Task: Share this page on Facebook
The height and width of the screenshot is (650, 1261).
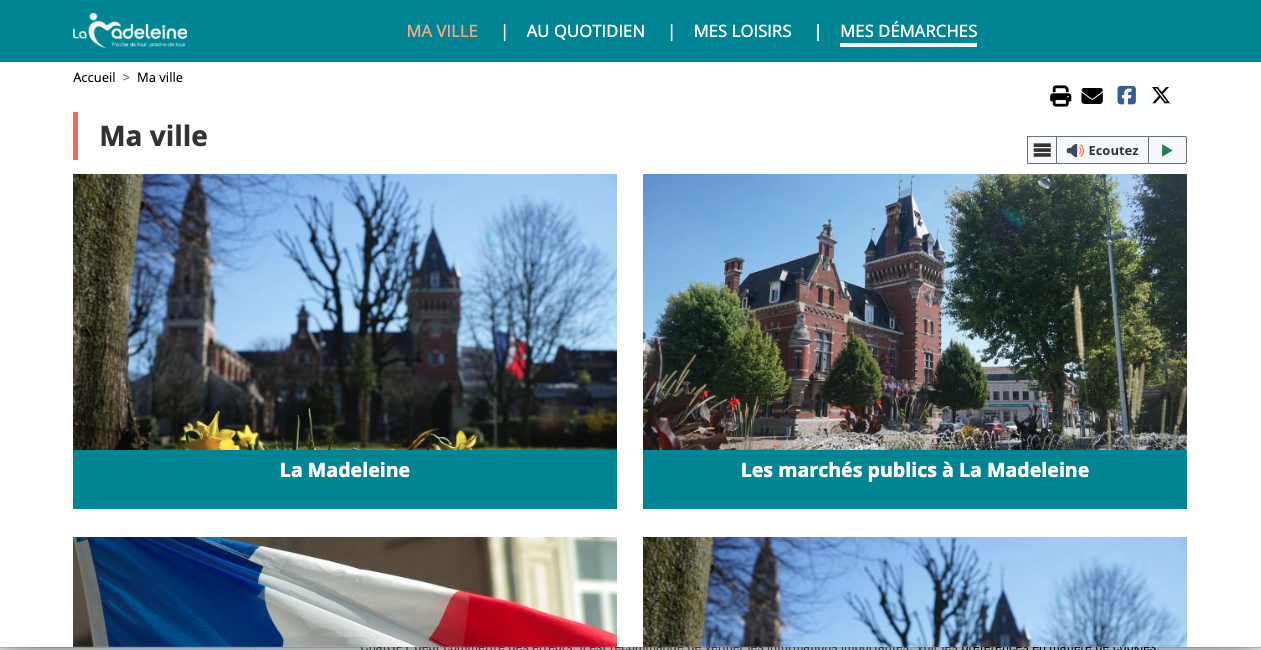Action: coord(1126,96)
